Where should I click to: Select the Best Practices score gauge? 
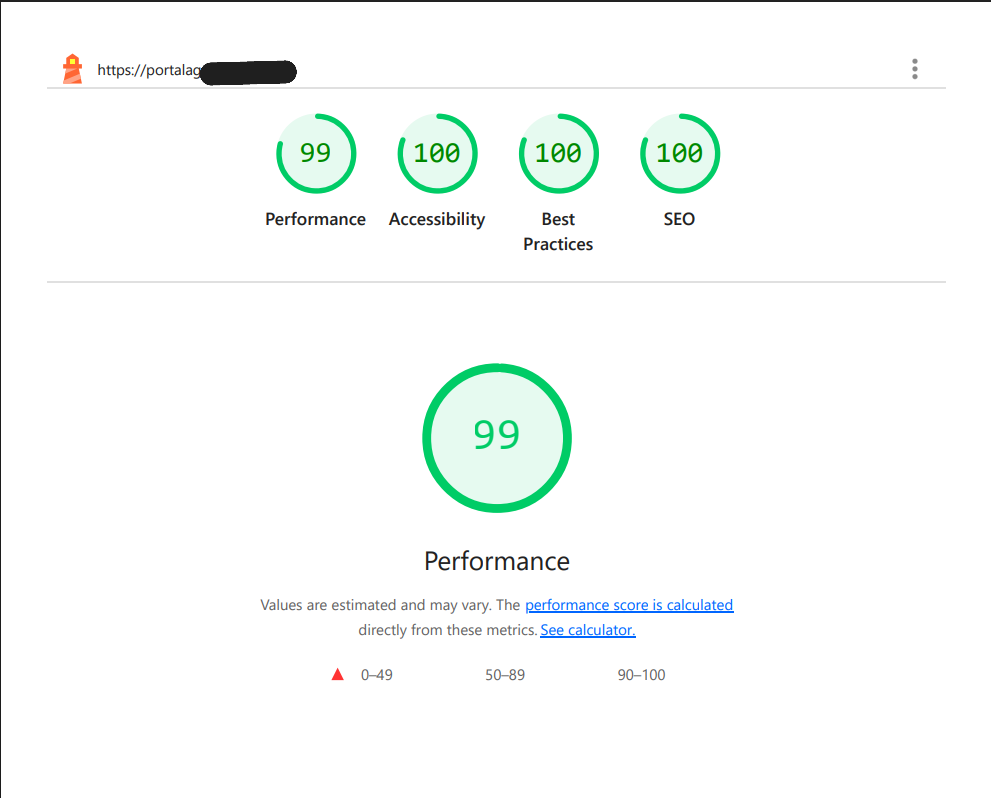(558, 153)
